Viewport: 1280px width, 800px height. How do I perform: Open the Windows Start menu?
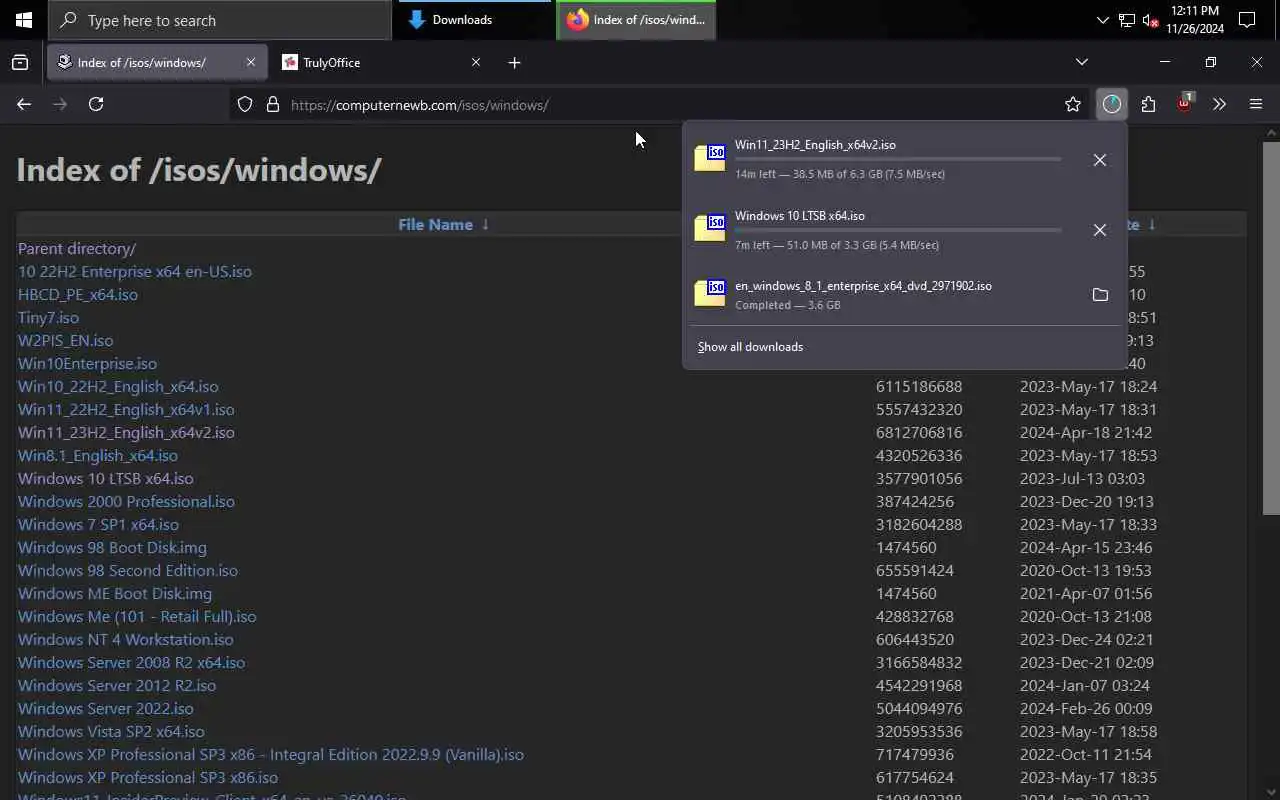[x=23, y=20]
